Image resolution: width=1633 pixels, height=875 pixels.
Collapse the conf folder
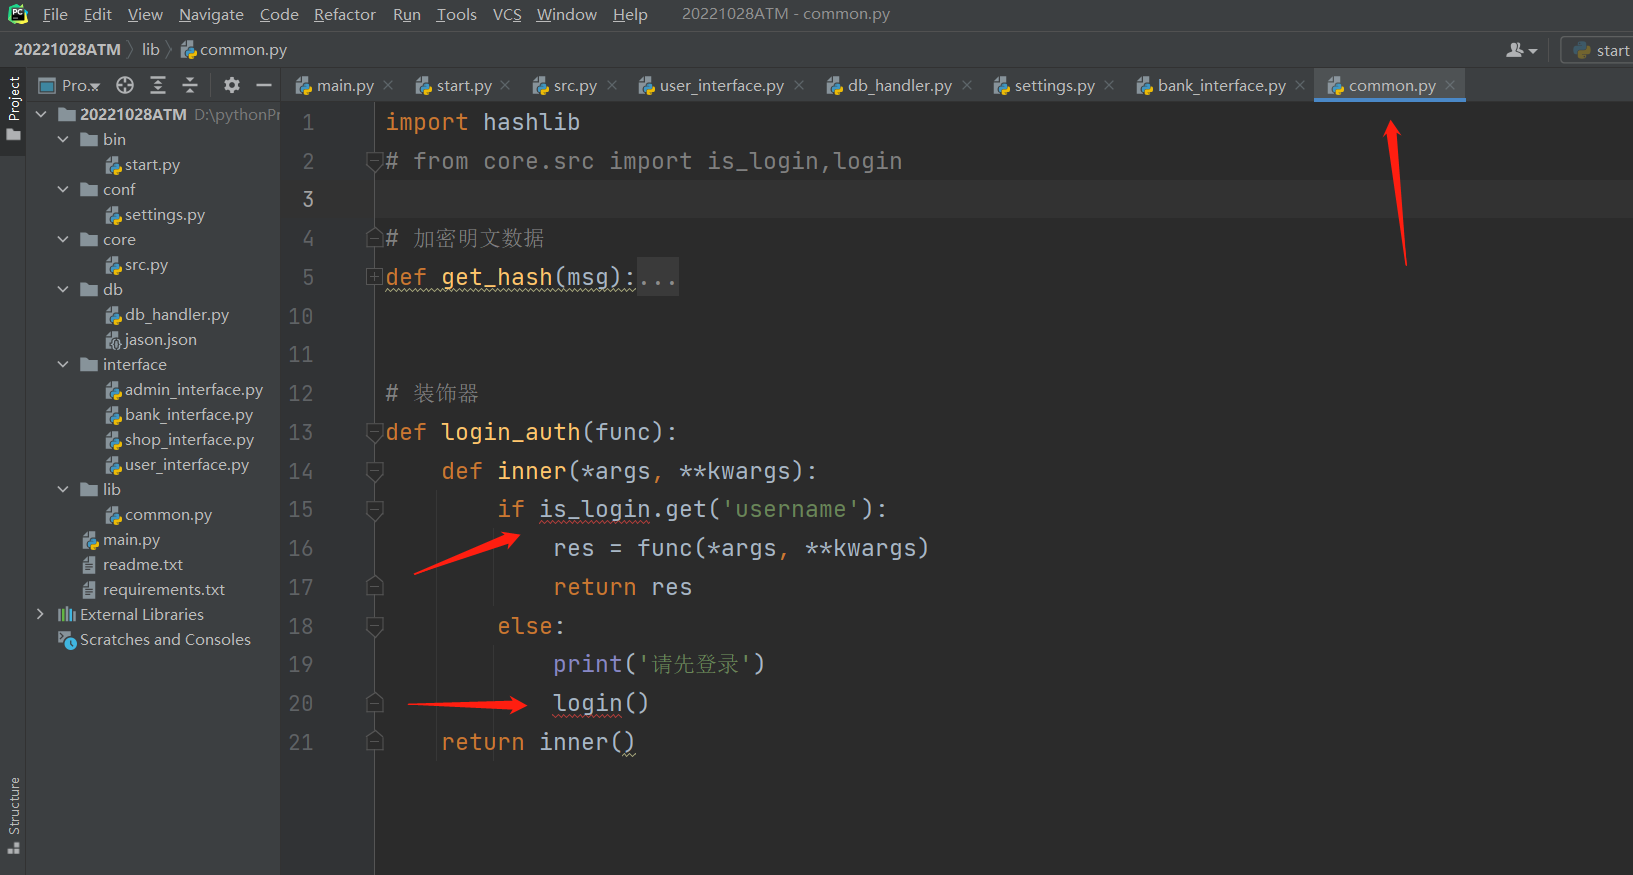[x=63, y=189]
